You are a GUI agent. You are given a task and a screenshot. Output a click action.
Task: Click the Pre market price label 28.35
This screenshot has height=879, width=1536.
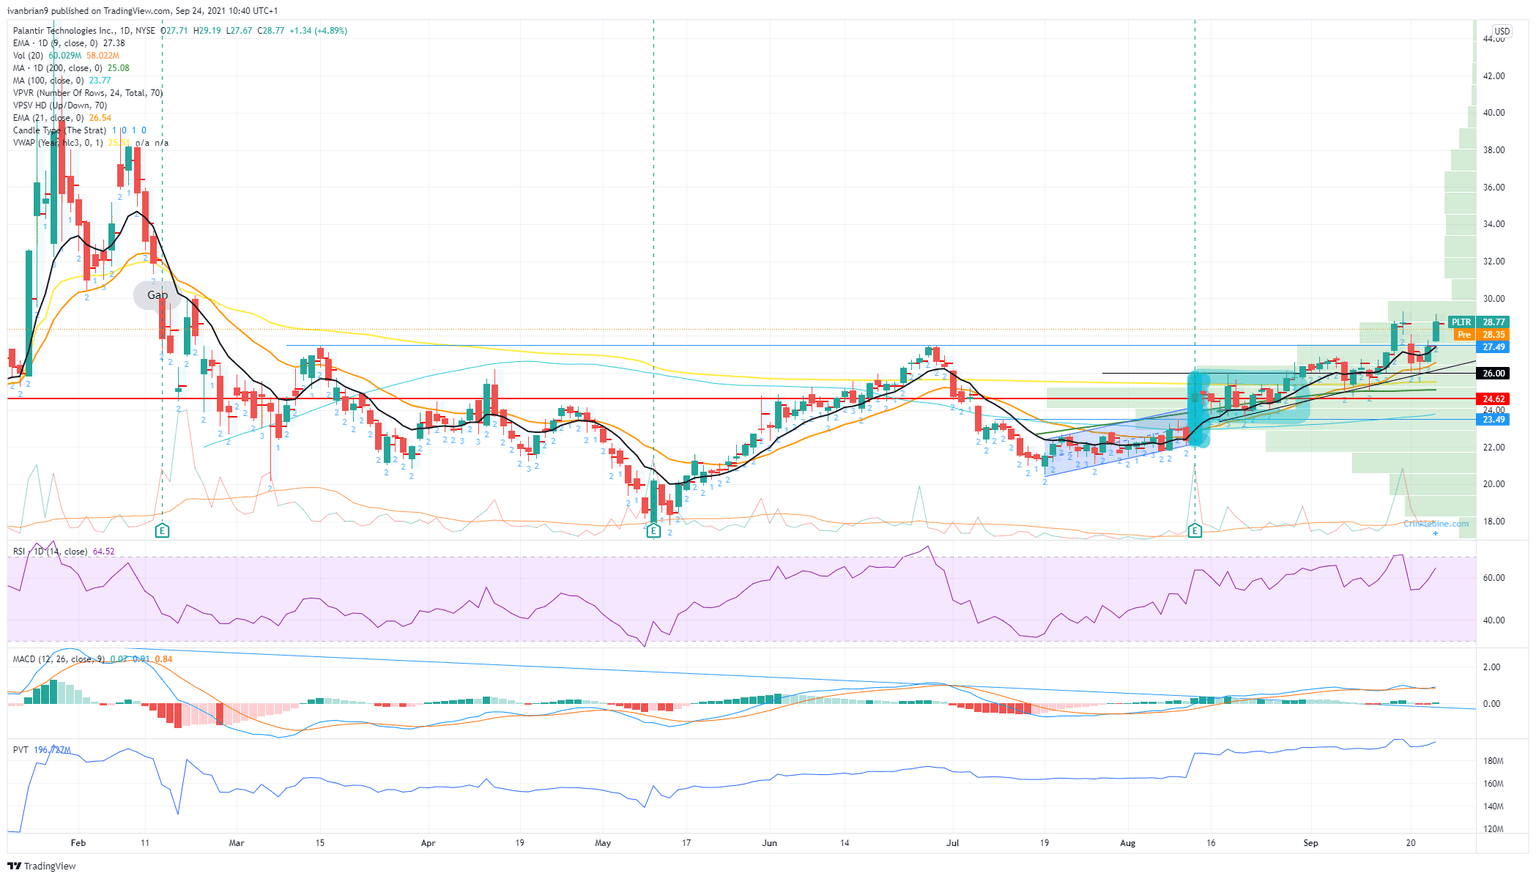click(1481, 335)
